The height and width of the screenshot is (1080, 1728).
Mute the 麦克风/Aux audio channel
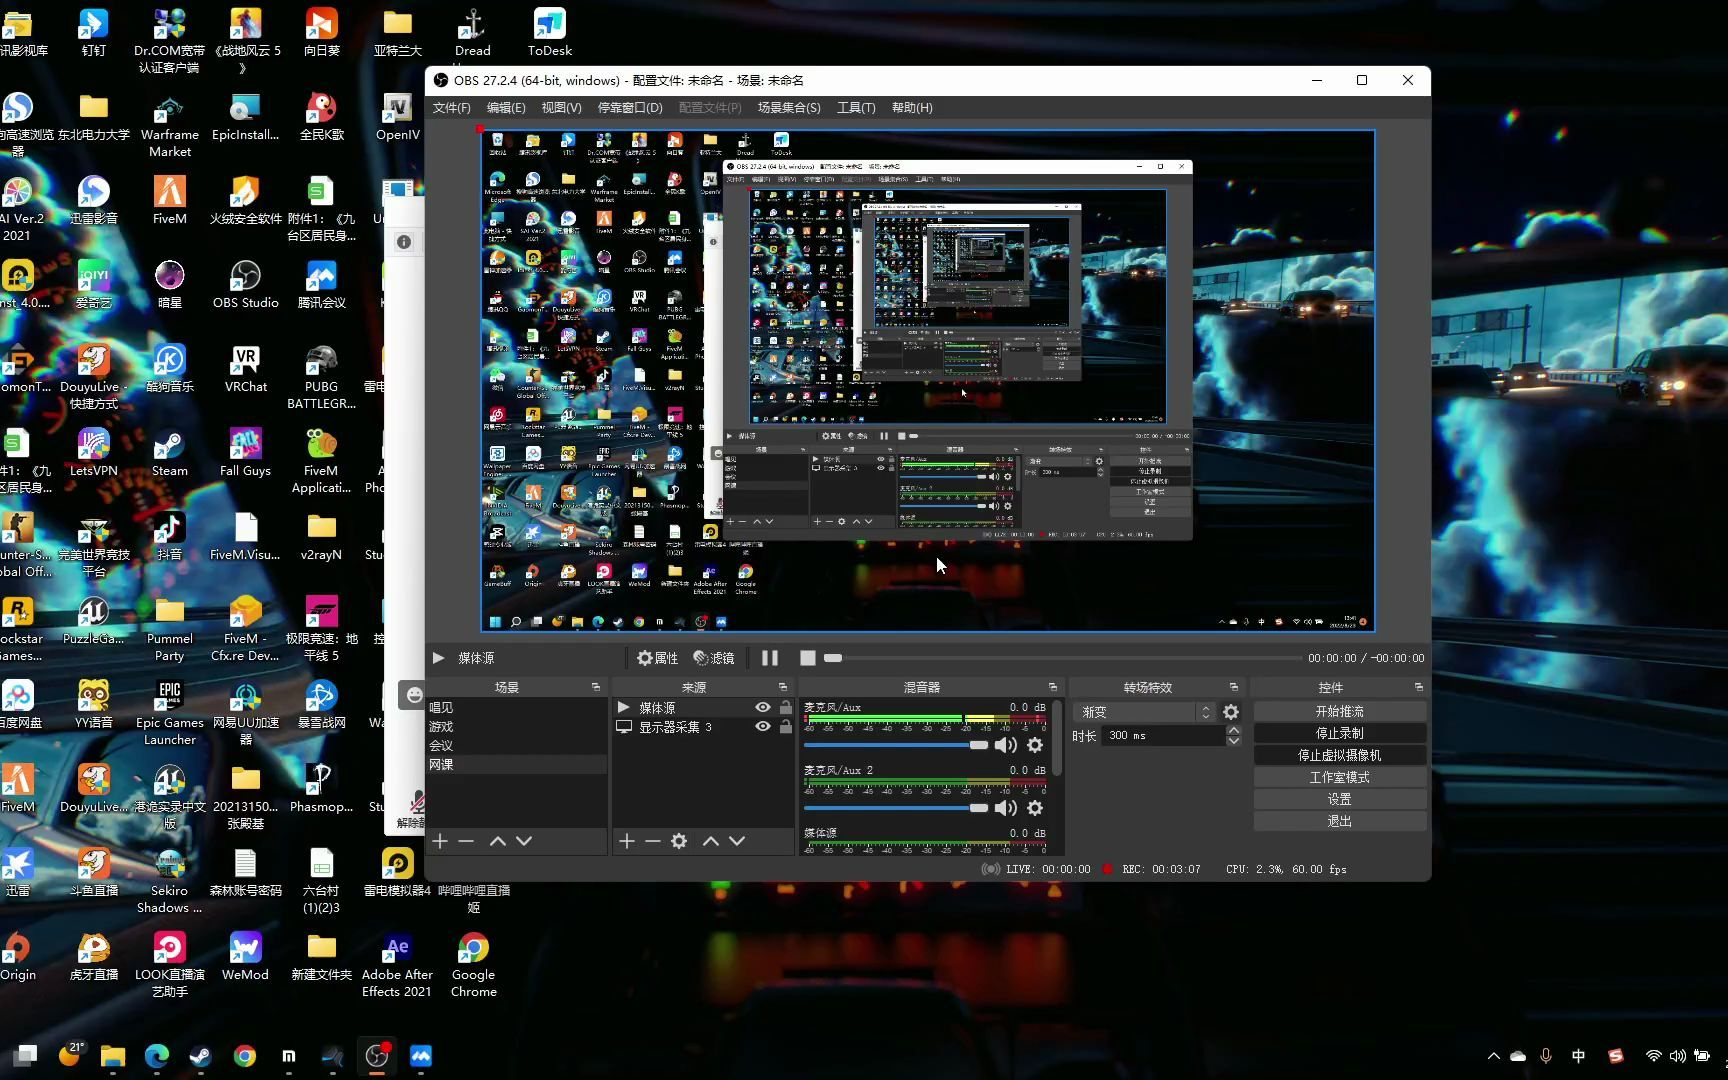tap(1006, 745)
